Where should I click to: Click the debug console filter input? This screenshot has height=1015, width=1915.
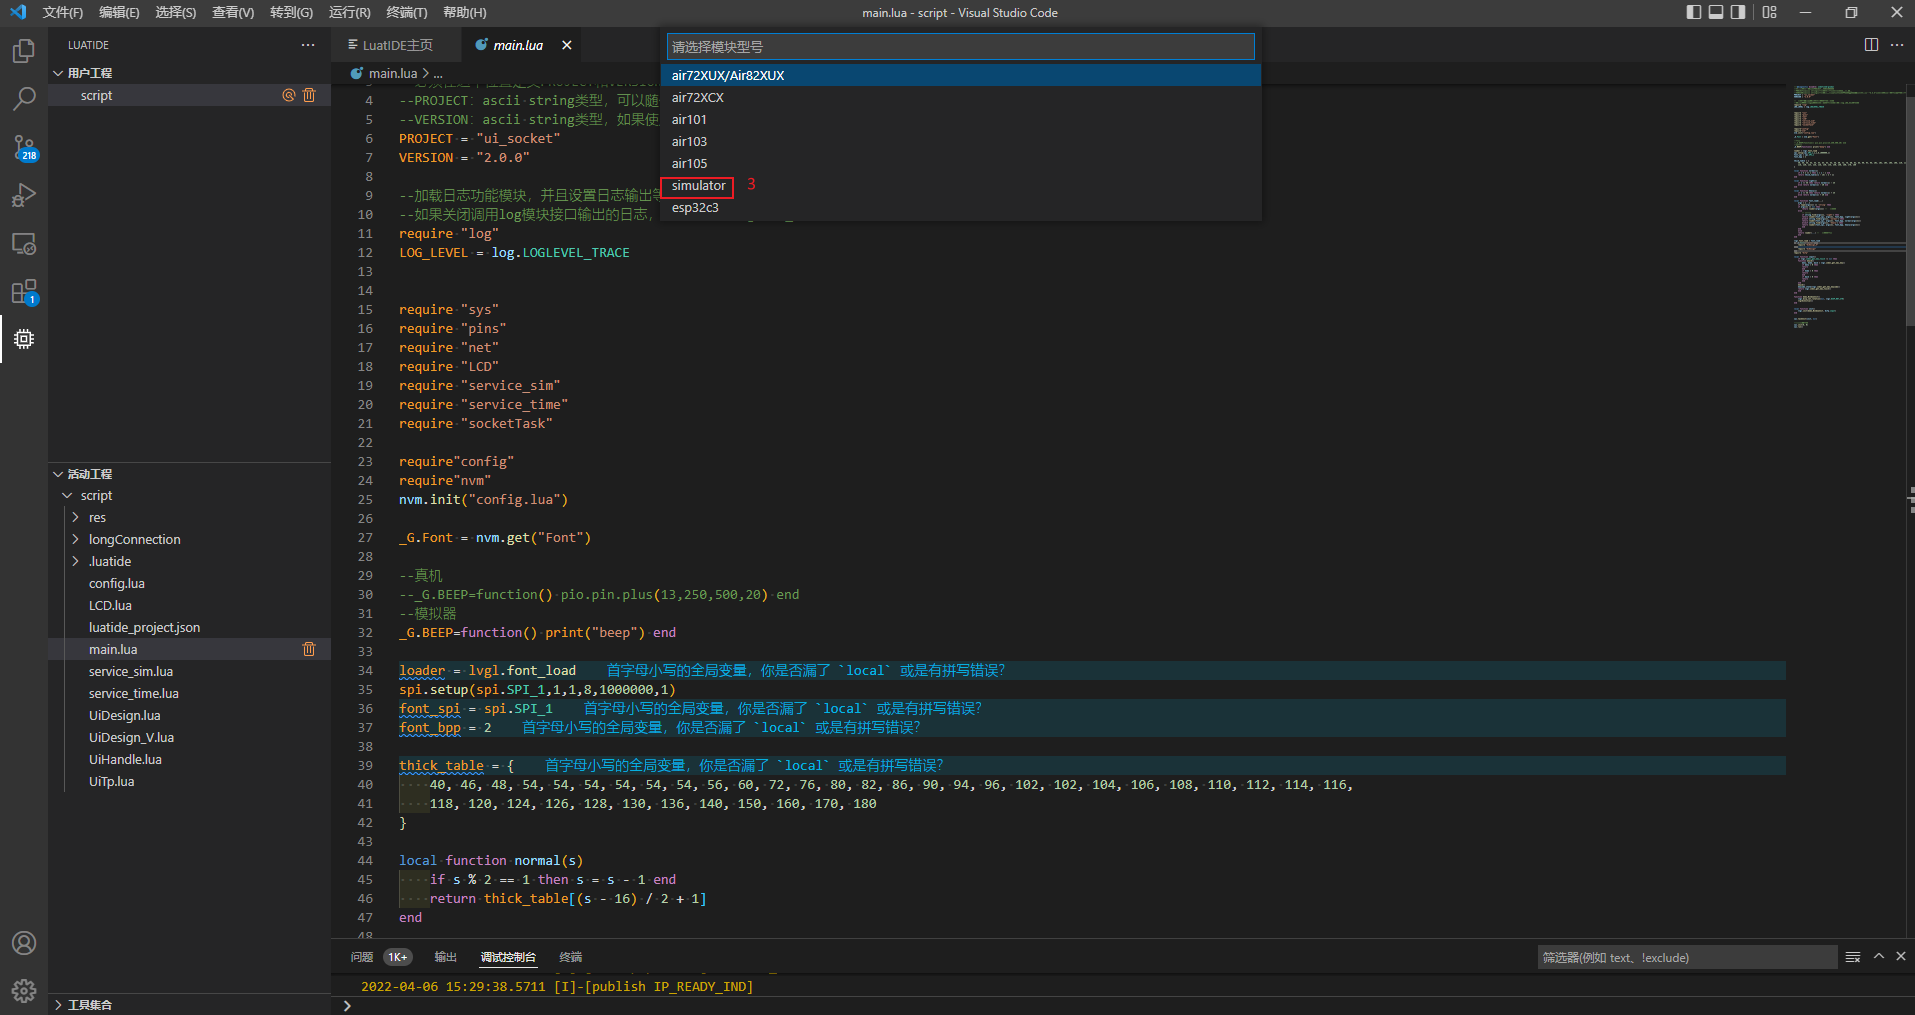(x=1687, y=957)
